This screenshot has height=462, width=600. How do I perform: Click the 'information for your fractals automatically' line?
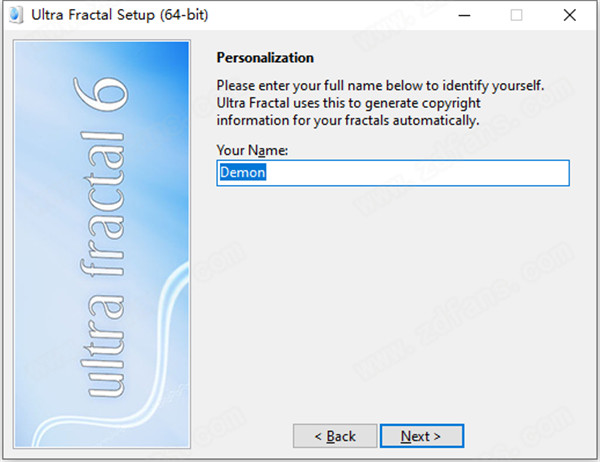coord(348,121)
